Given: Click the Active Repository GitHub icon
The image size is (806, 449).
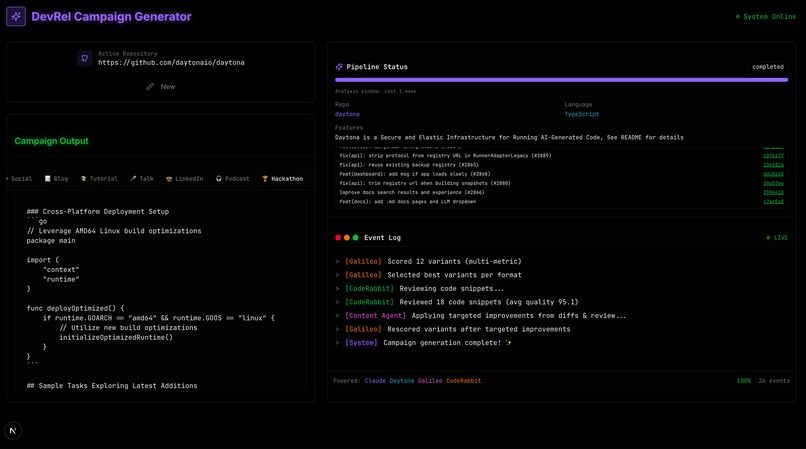Looking at the screenshot, I should point(85,58).
